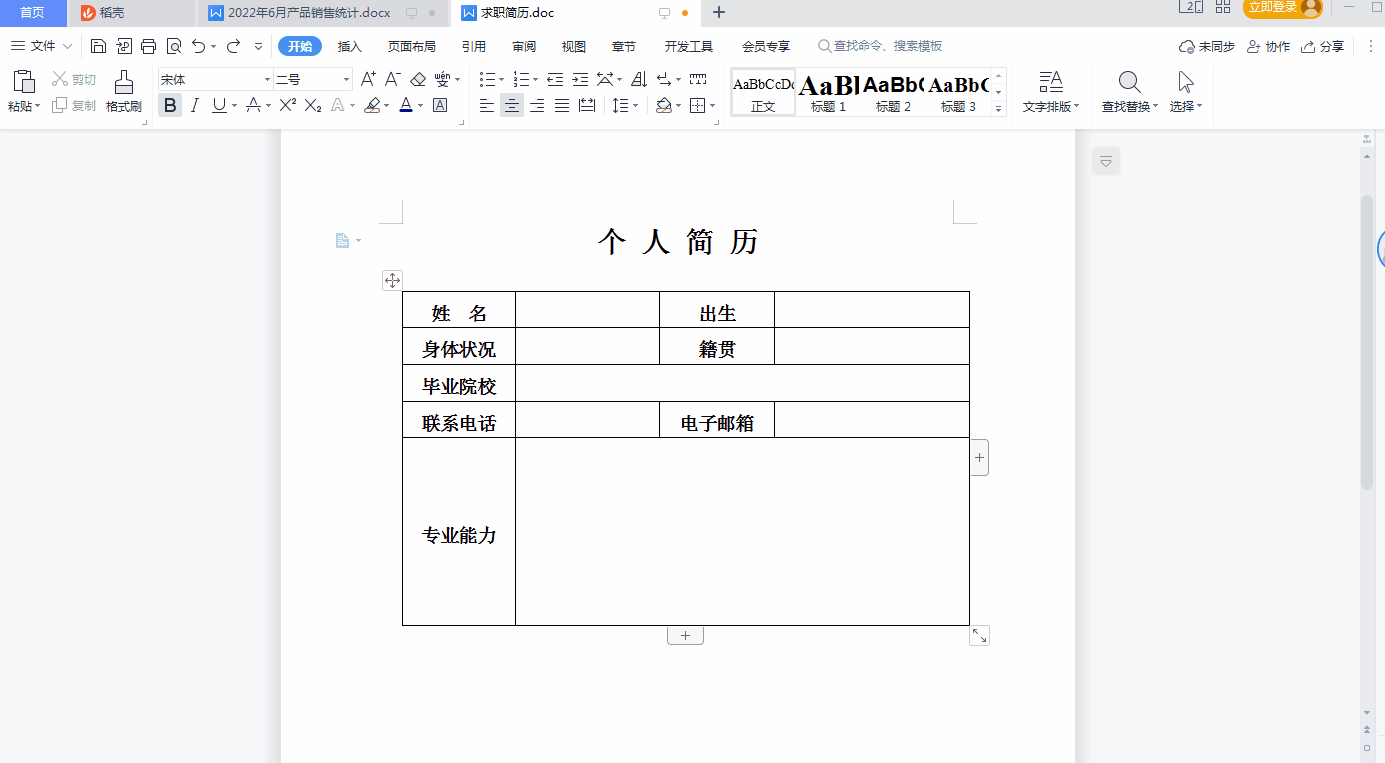The width and height of the screenshot is (1385, 763).
Task: Increase font size with A+ icon
Action: [368, 79]
